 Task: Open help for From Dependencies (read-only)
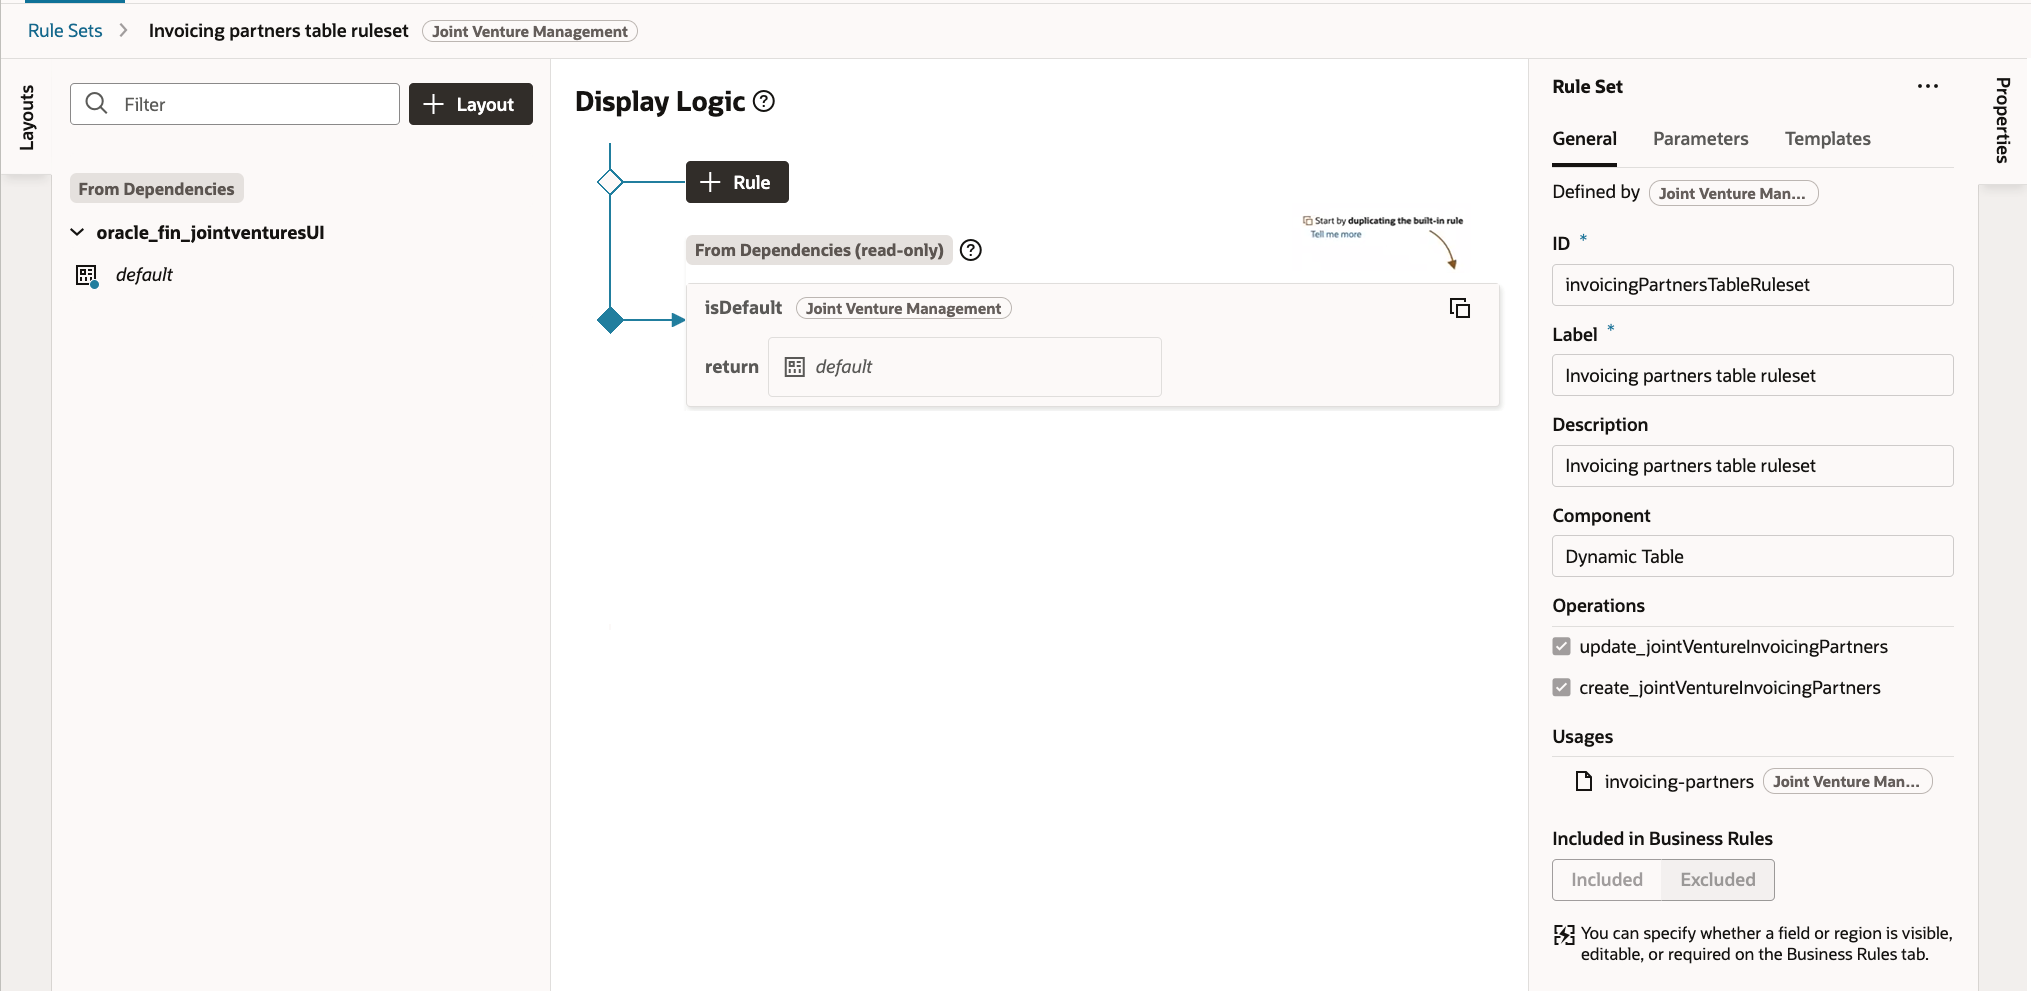click(969, 250)
